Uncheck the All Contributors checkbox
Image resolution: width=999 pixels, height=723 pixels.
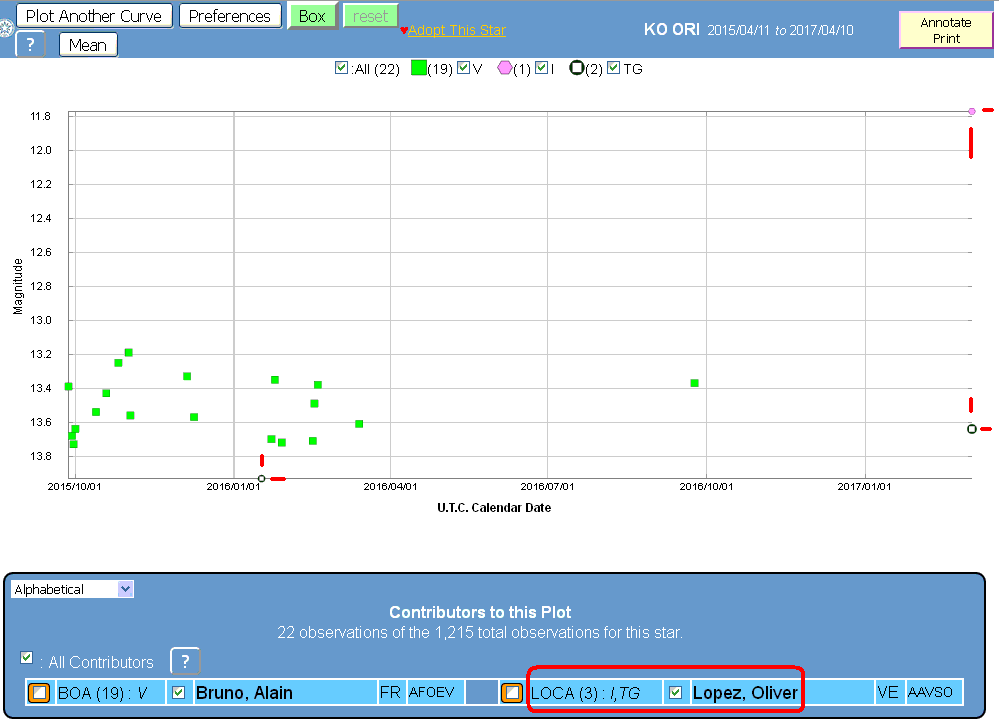pos(27,658)
